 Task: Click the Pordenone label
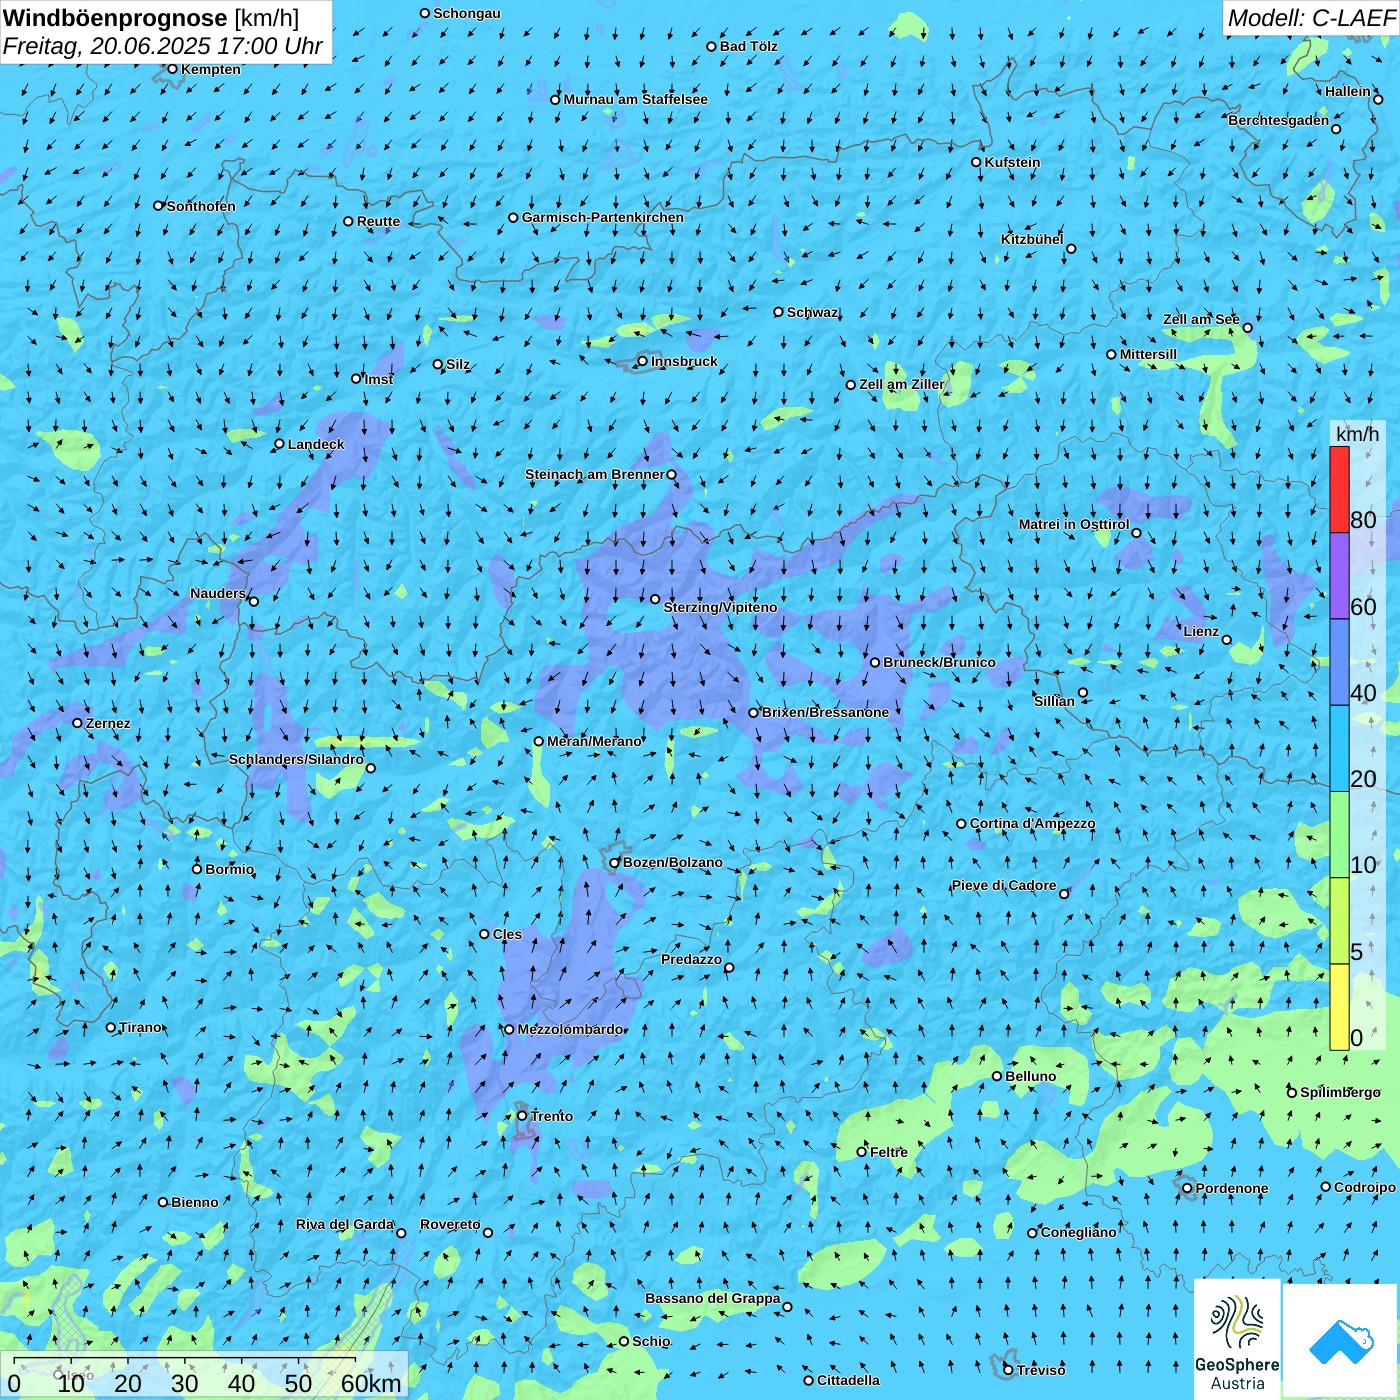1232,1188
